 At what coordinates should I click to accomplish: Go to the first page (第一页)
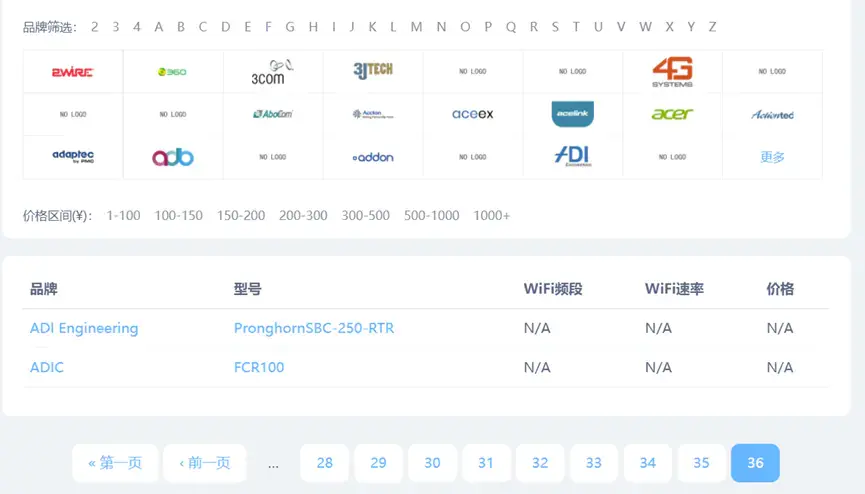coord(115,463)
